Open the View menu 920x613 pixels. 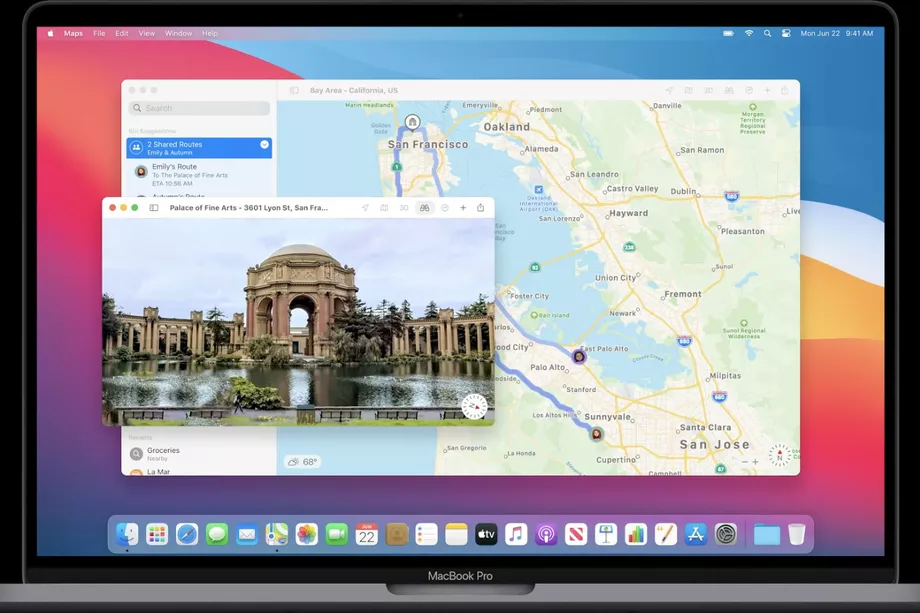pos(147,33)
